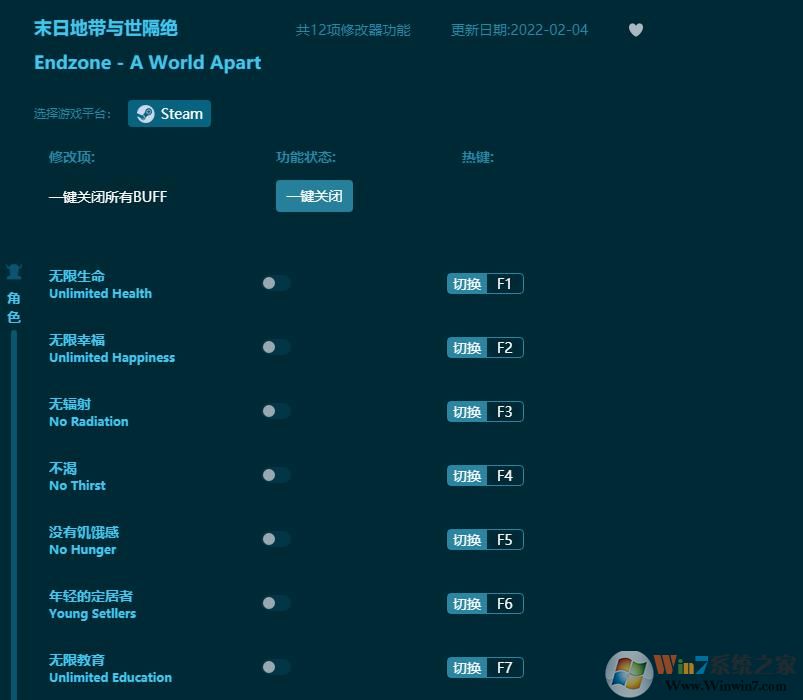Image resolution: width=803 pixels, height=700 pixels.
Task: Open the game platform selector showing Steam
Action: click(169, 113)
